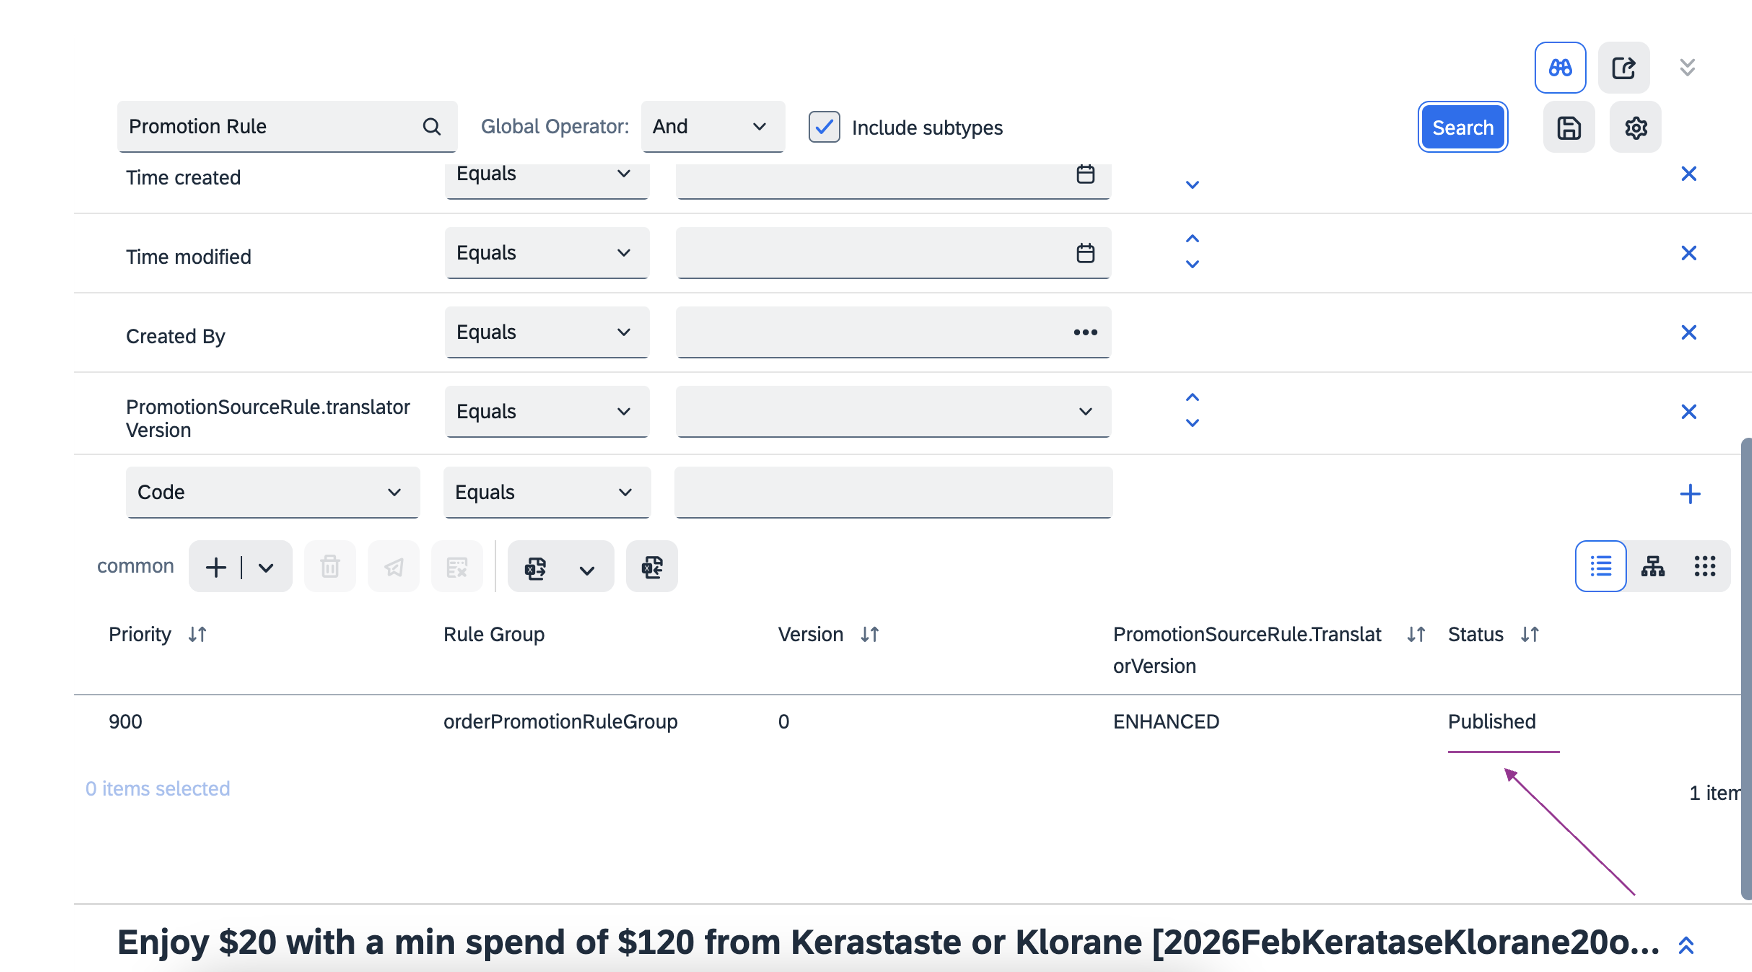Move Time modified condition up
The width and height of the screenshot is (1752, 972).
click(x=1192, y=239)
